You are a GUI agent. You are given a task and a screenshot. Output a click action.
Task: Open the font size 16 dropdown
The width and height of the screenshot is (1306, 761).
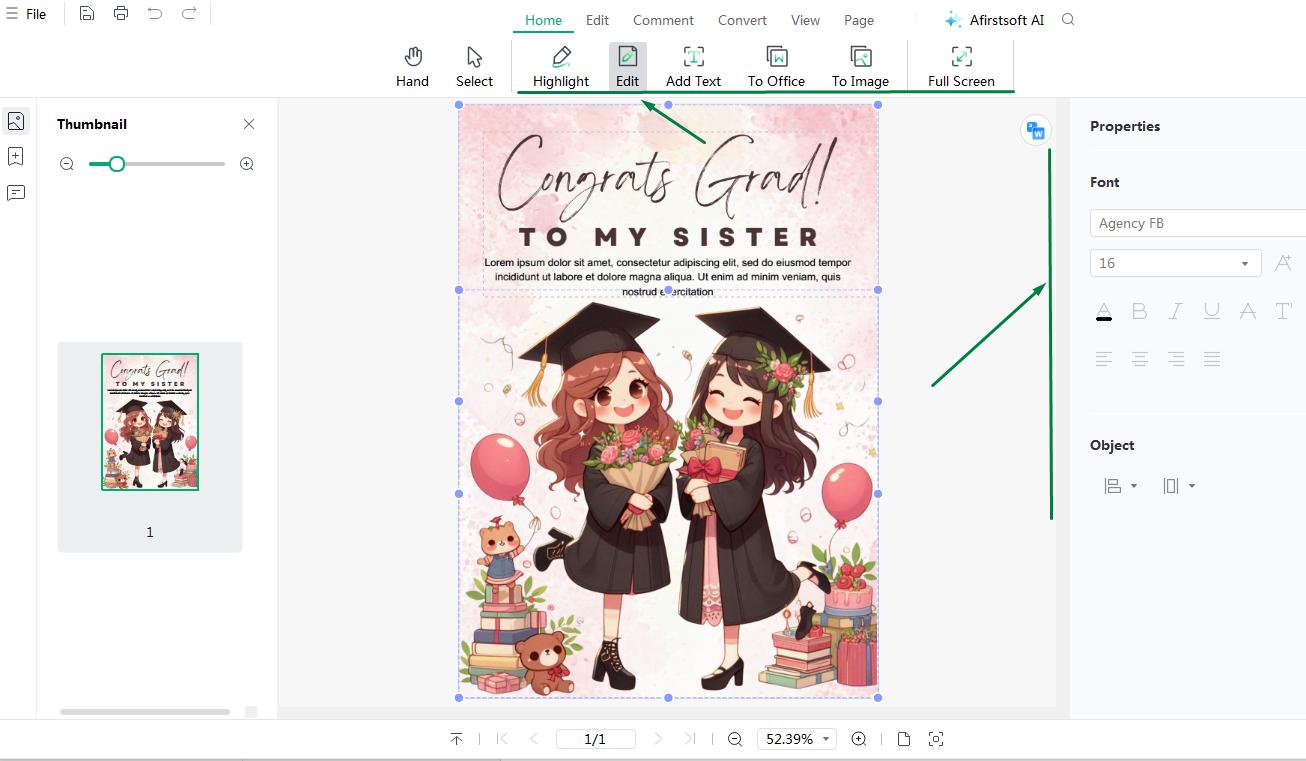coord(1176,263)
